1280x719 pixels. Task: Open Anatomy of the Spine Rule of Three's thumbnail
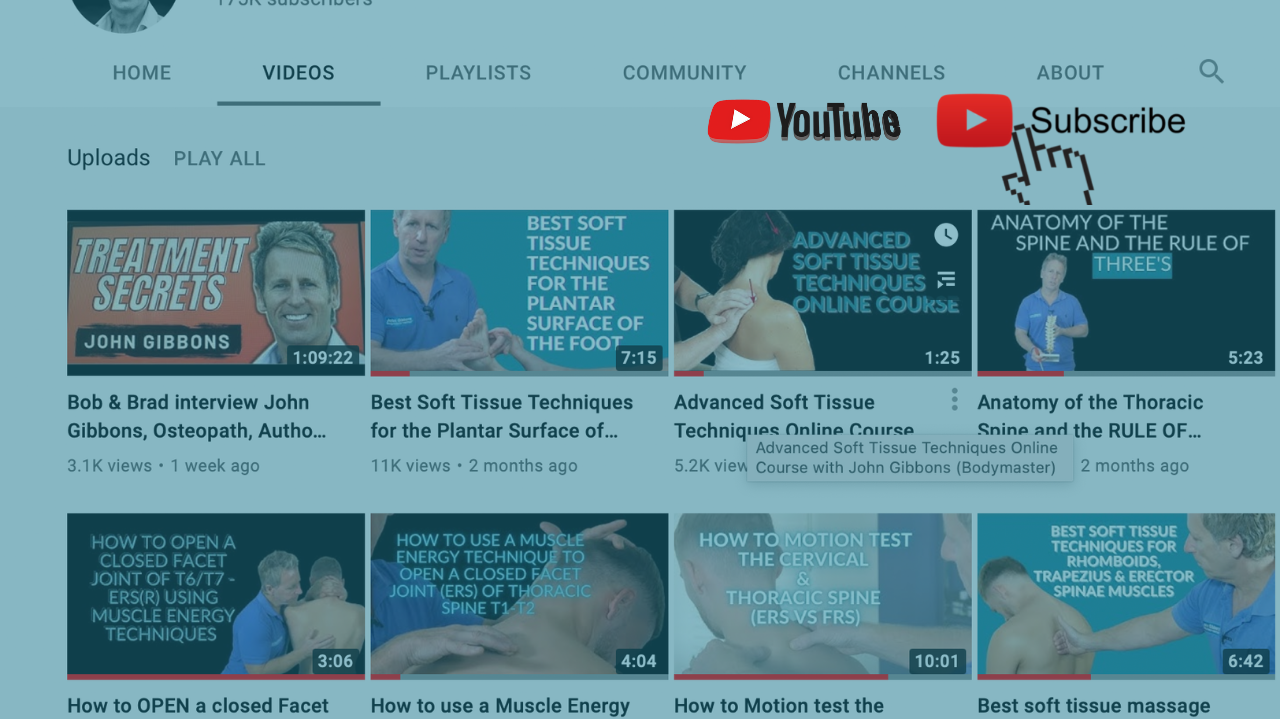(x=1126, y=293)
